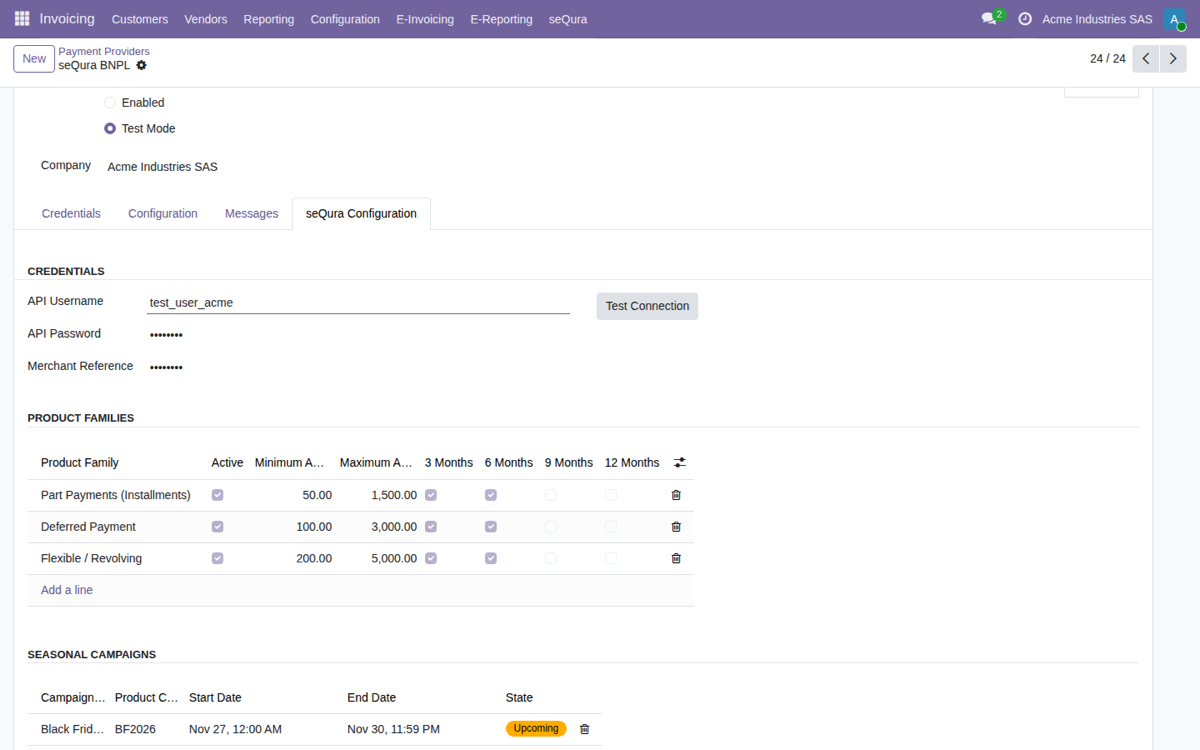This screenshot has width=1200, height=750.
Task: Edit the API Password field
Action: pyautogui.click(x=358, y=335)
